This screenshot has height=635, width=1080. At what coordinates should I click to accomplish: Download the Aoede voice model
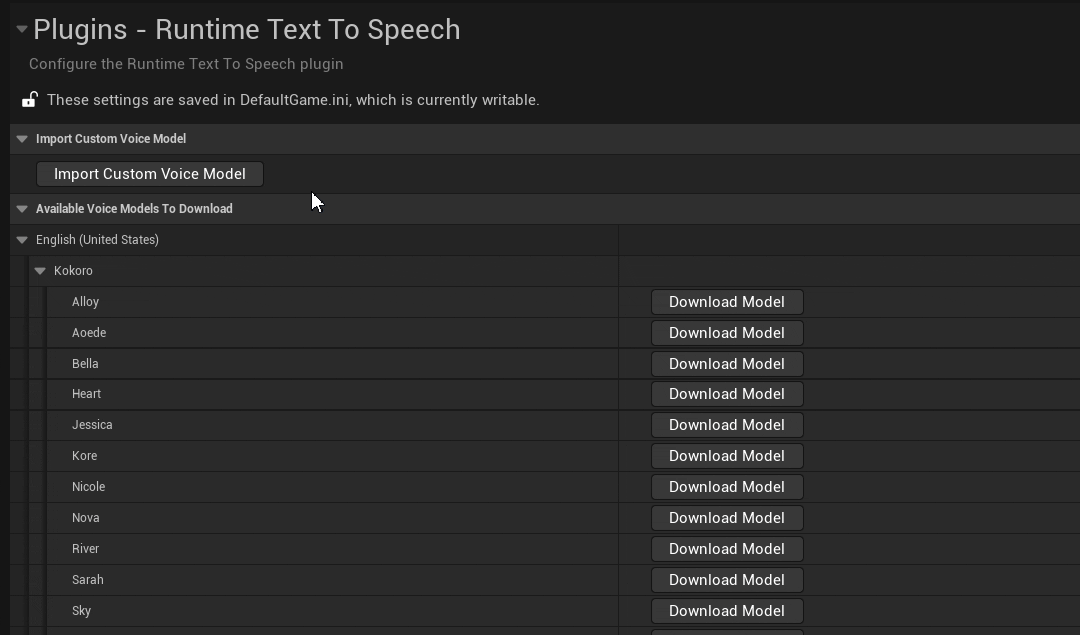(x=727, y=332)
